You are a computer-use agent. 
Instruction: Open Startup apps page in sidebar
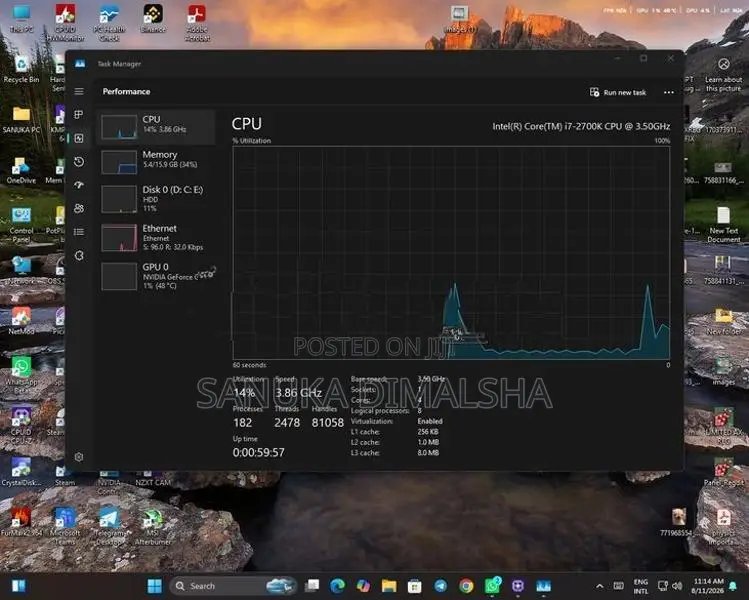(x=79, y=185)
